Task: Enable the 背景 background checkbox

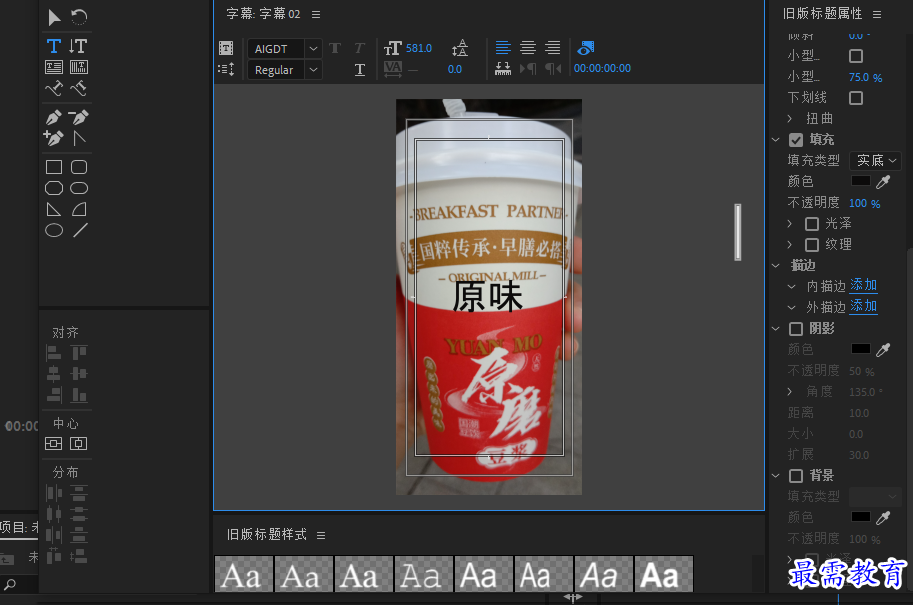Action: tap(796, 476)
